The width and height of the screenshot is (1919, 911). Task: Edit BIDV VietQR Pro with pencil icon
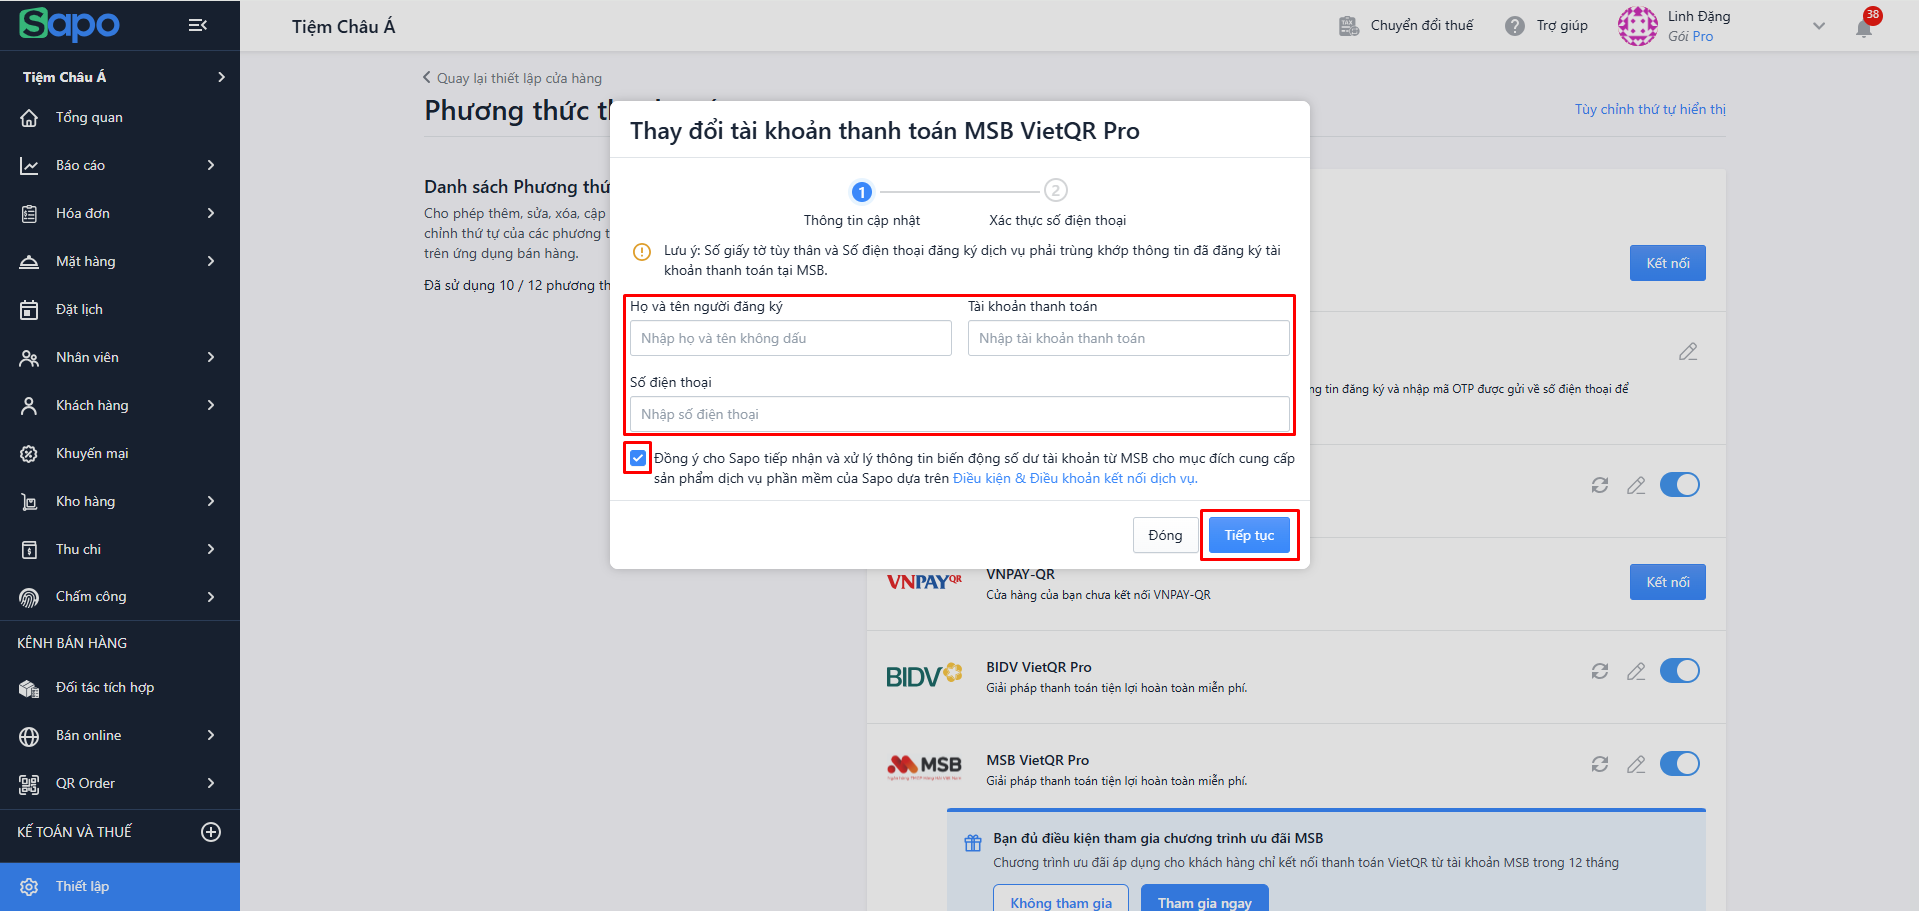(1636, 671)
